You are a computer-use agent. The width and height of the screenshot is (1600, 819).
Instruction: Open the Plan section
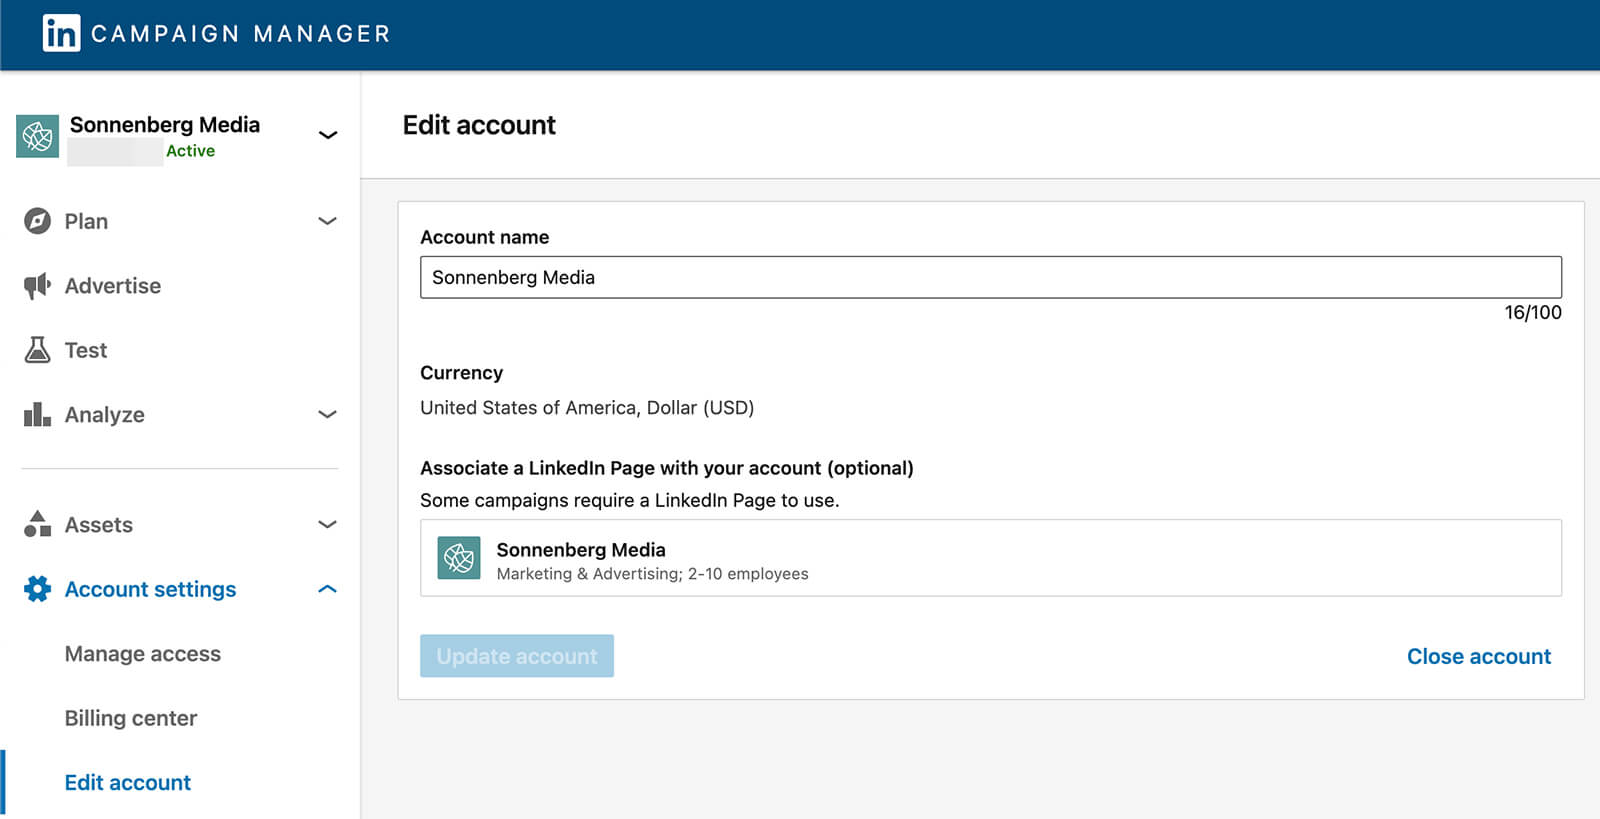point(86,221)
